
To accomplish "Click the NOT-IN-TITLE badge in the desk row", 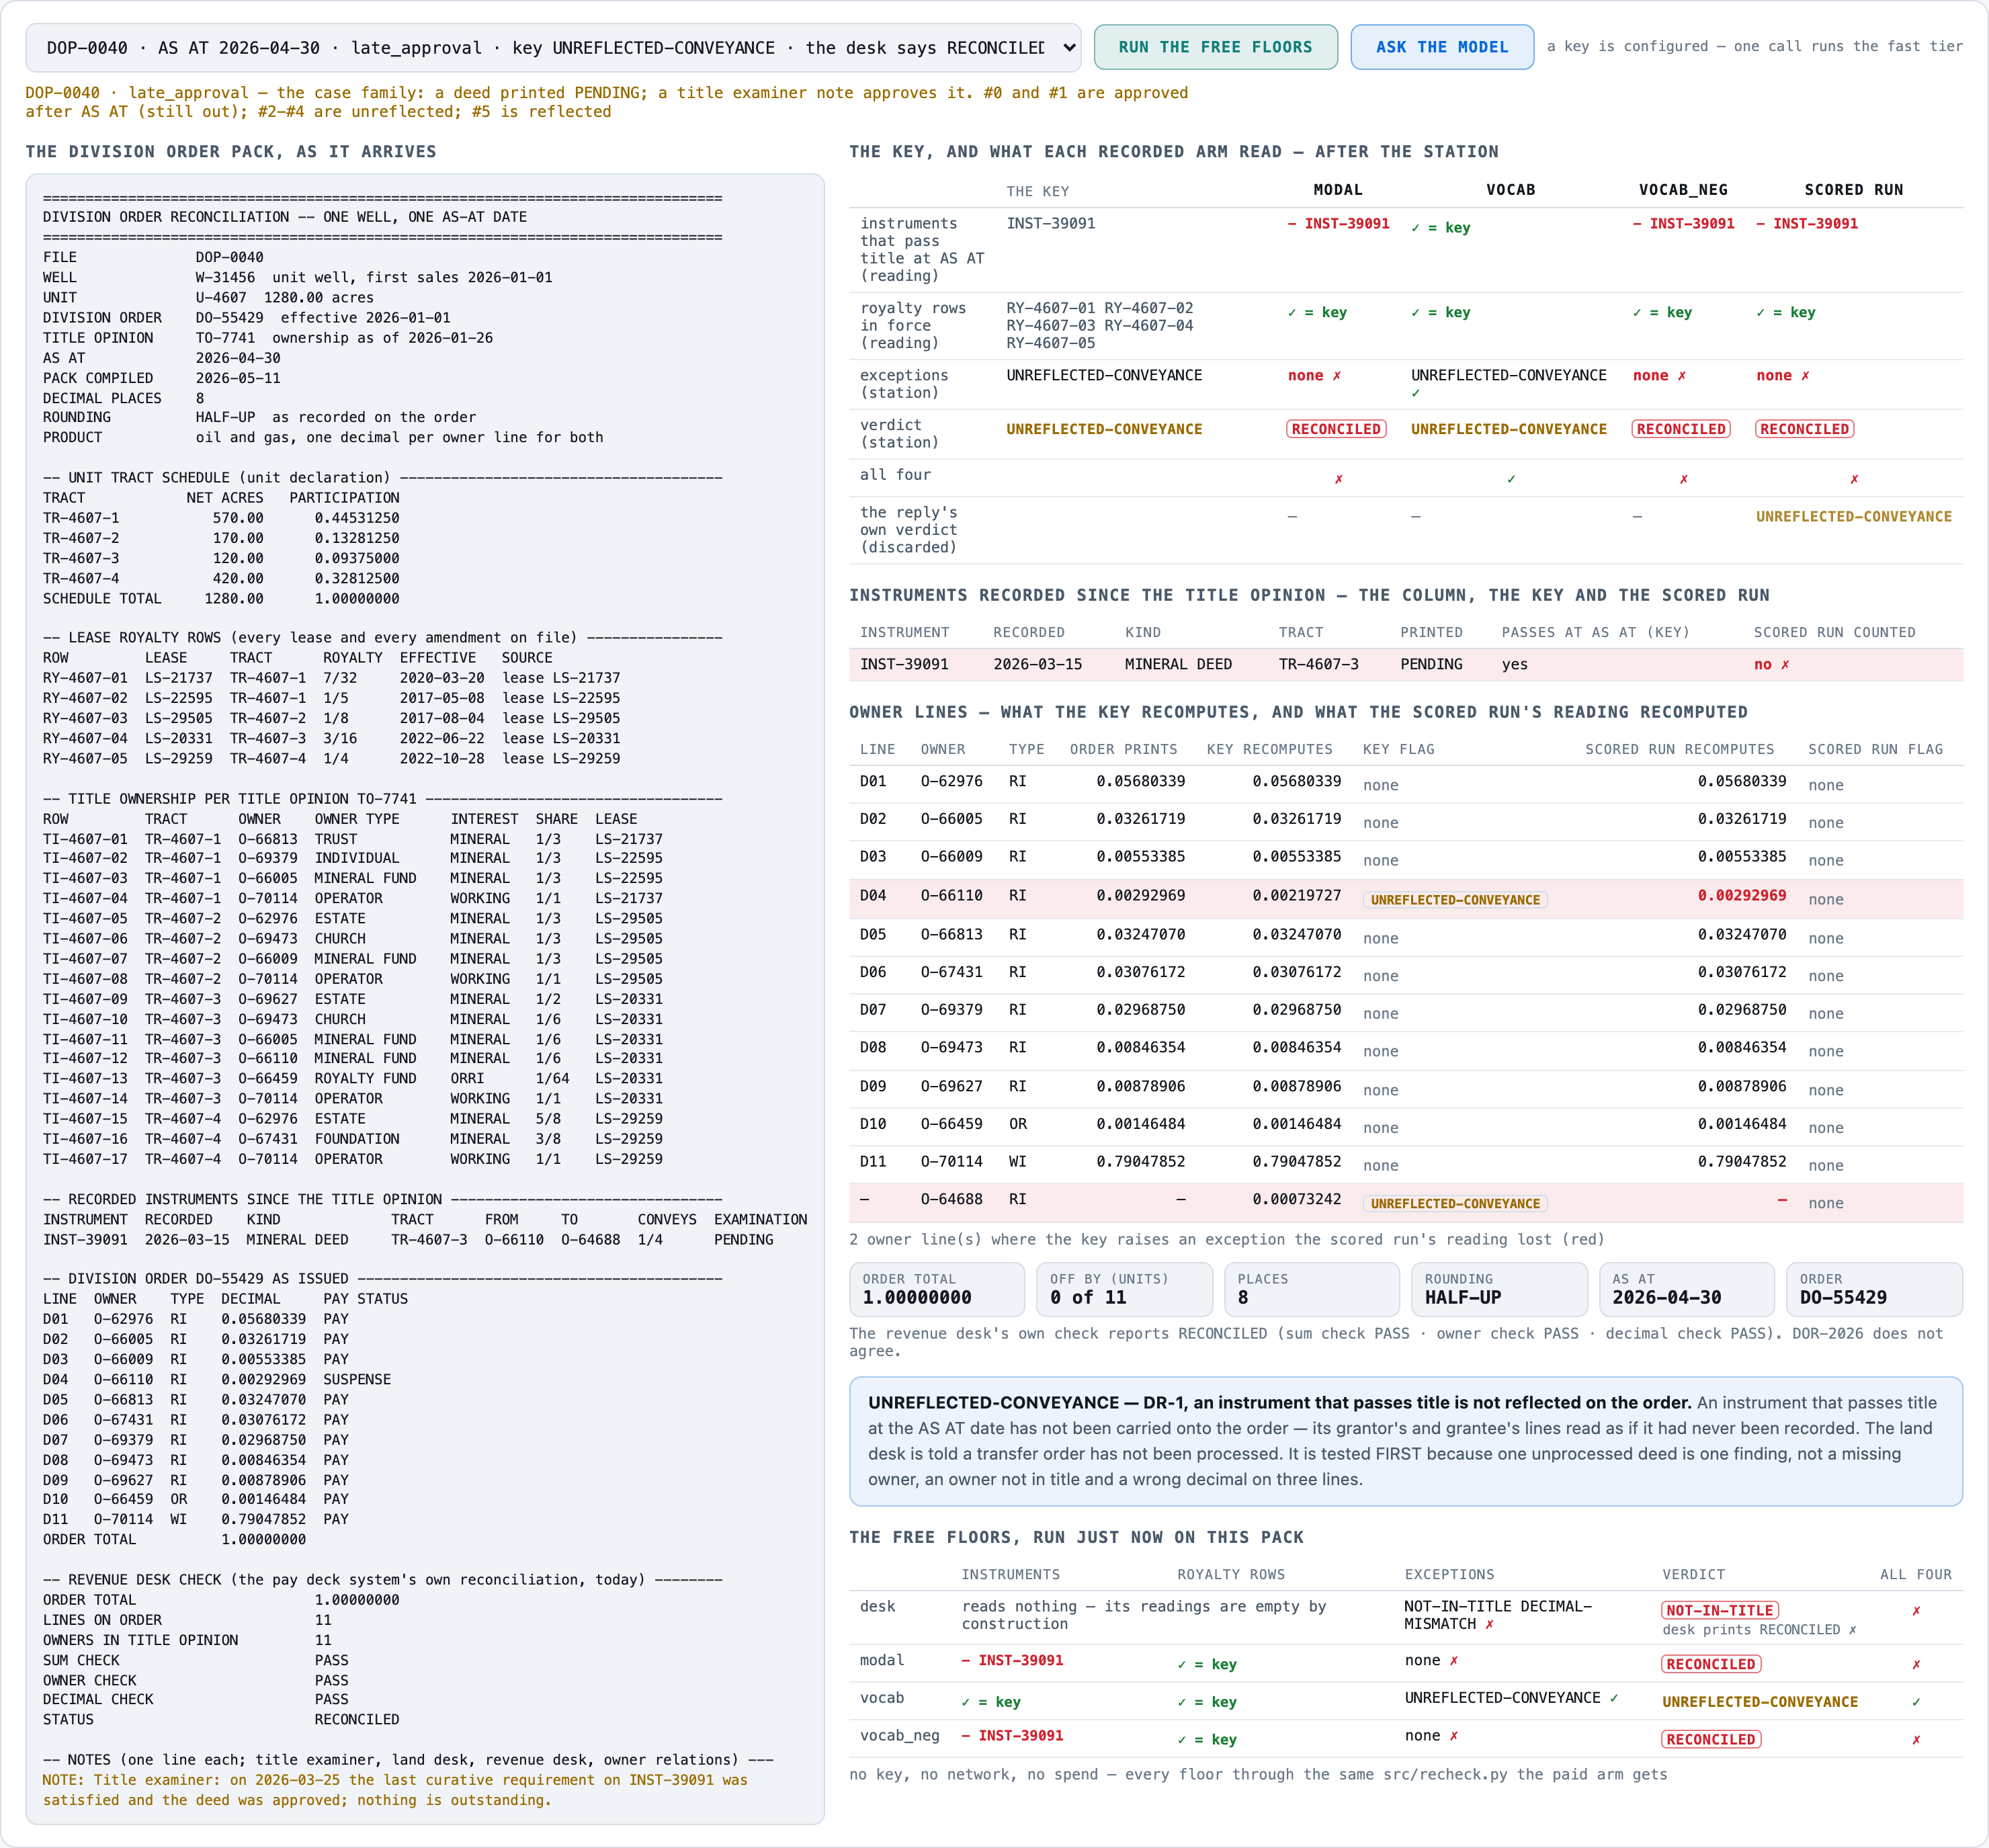I will (x=1719, y=1610).
